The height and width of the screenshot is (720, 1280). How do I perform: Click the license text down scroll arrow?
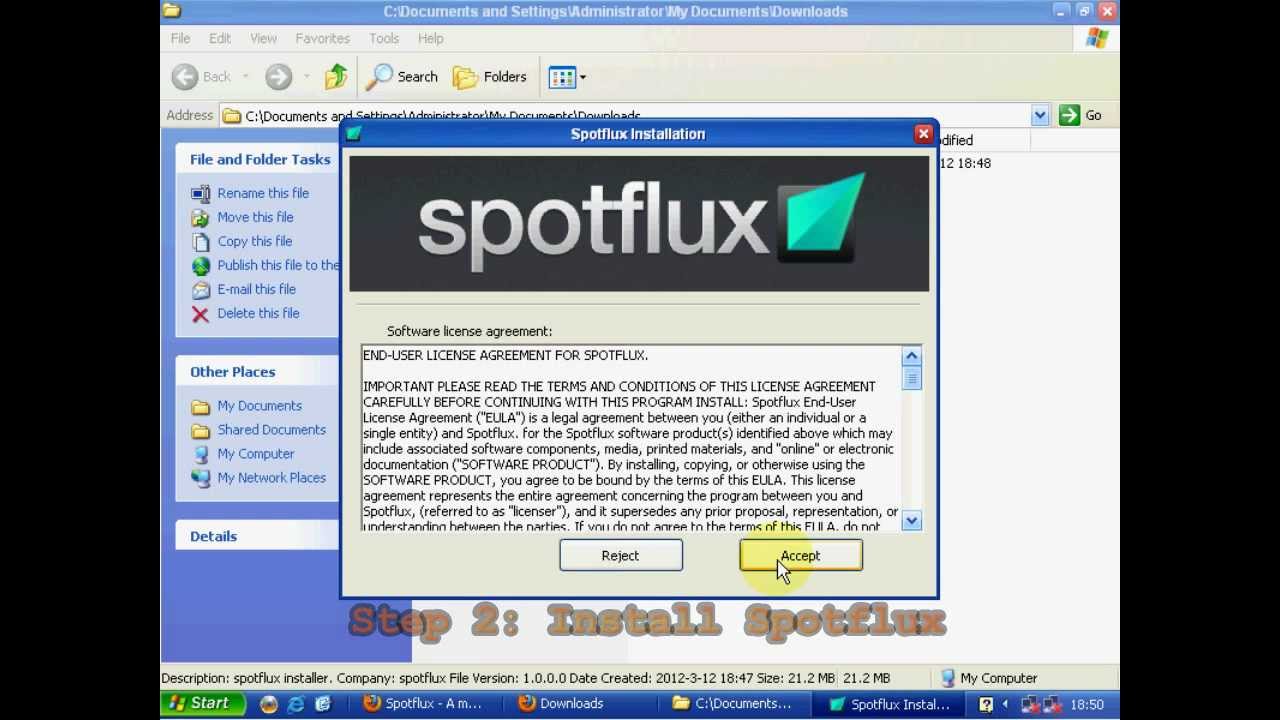[x=911, y=521]
